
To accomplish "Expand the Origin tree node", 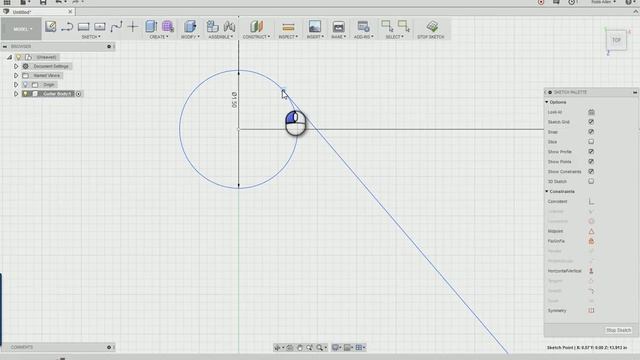I will (16, 84).
